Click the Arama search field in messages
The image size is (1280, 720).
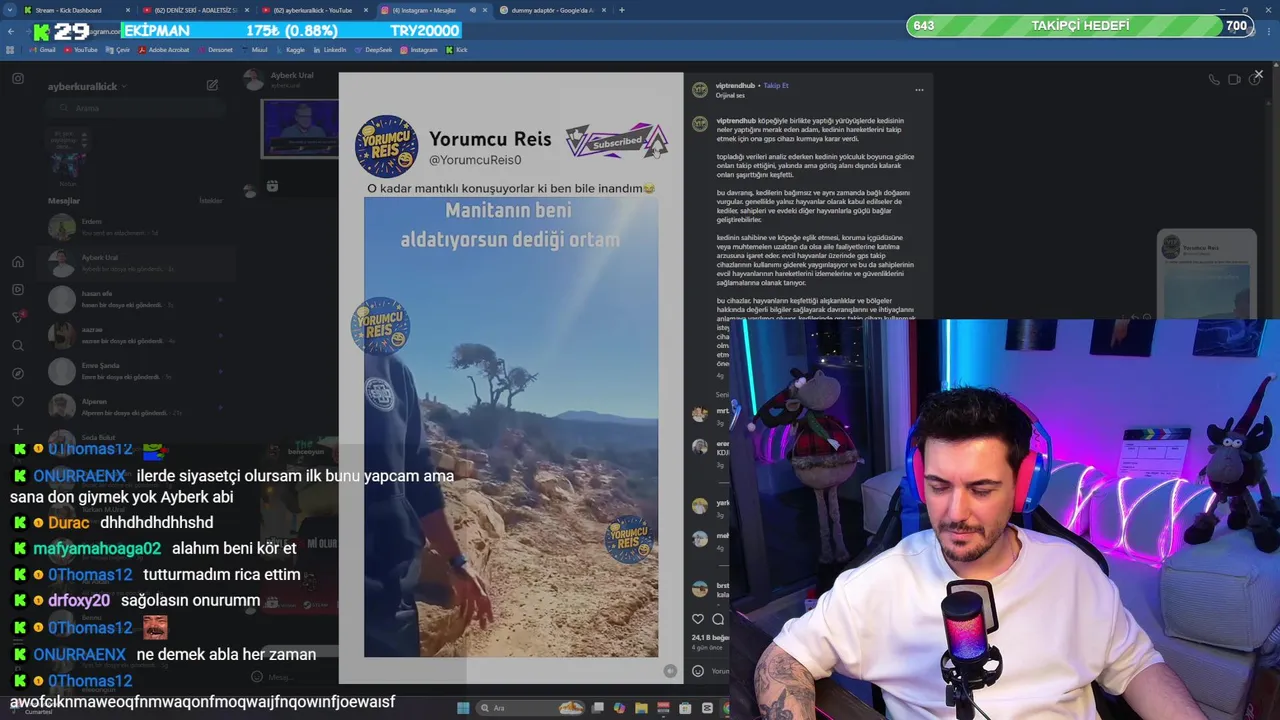coord(138,108)
